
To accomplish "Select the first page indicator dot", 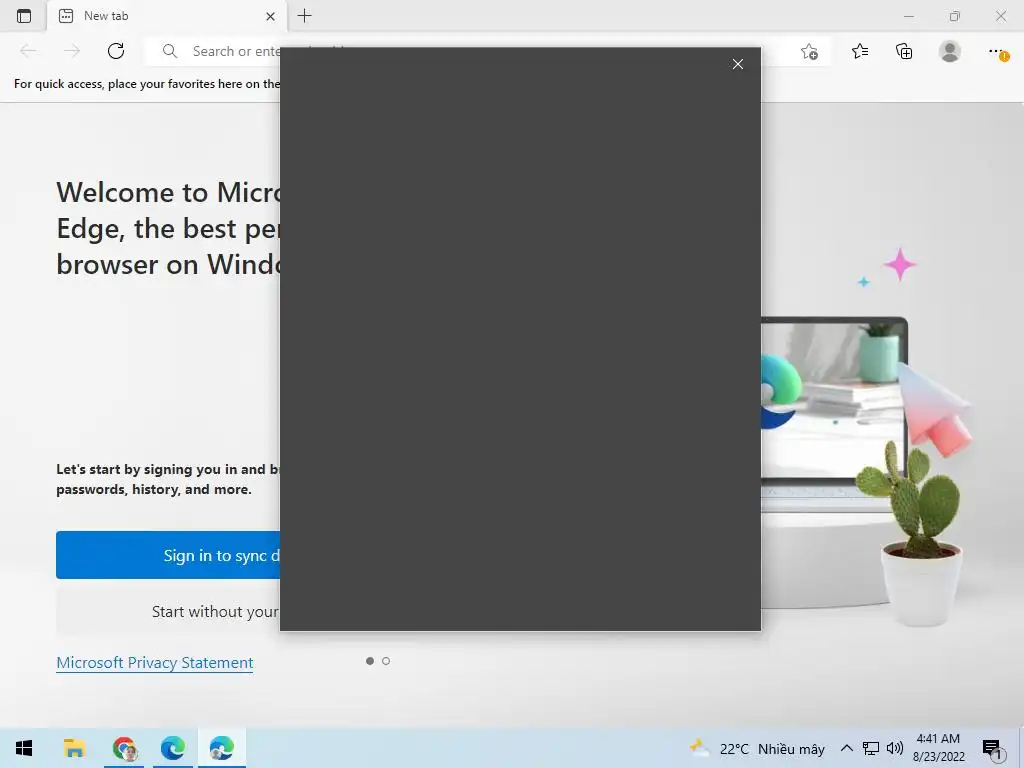I will click(x=370, y=661).
